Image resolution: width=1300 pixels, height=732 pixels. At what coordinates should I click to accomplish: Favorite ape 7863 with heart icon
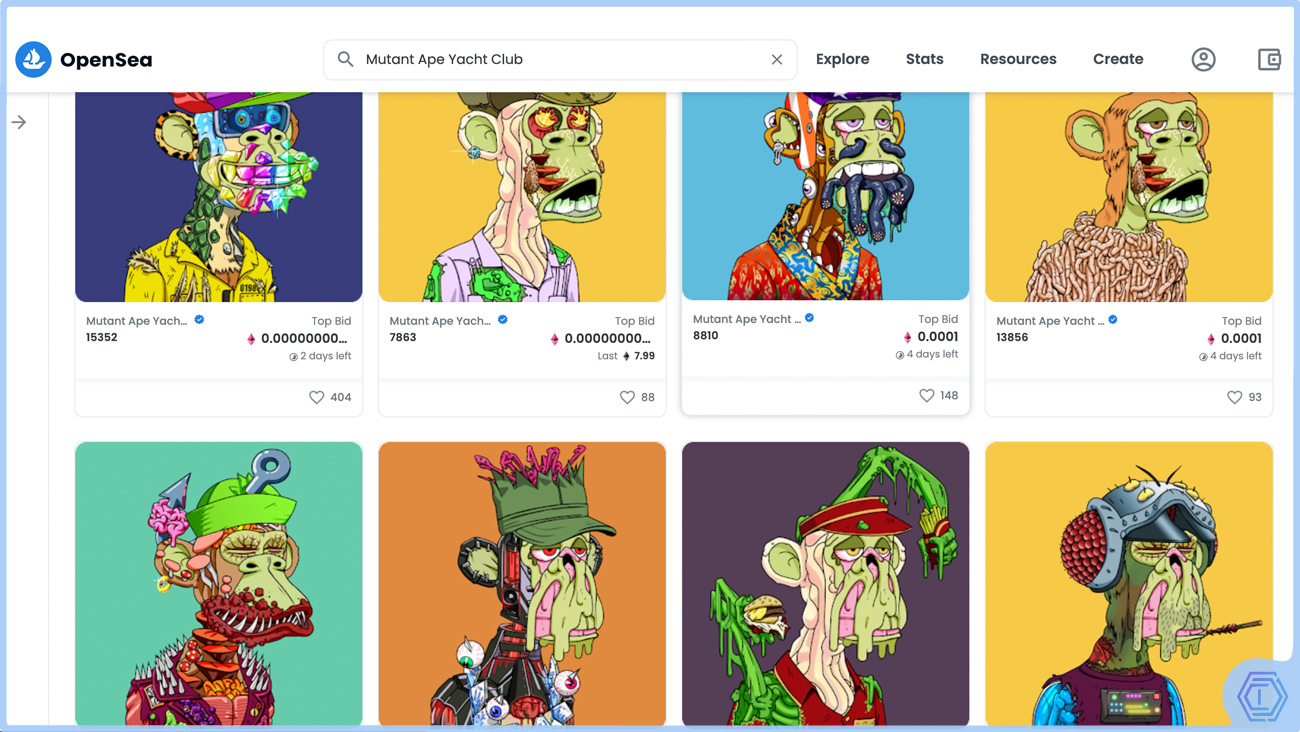[627, 397]
